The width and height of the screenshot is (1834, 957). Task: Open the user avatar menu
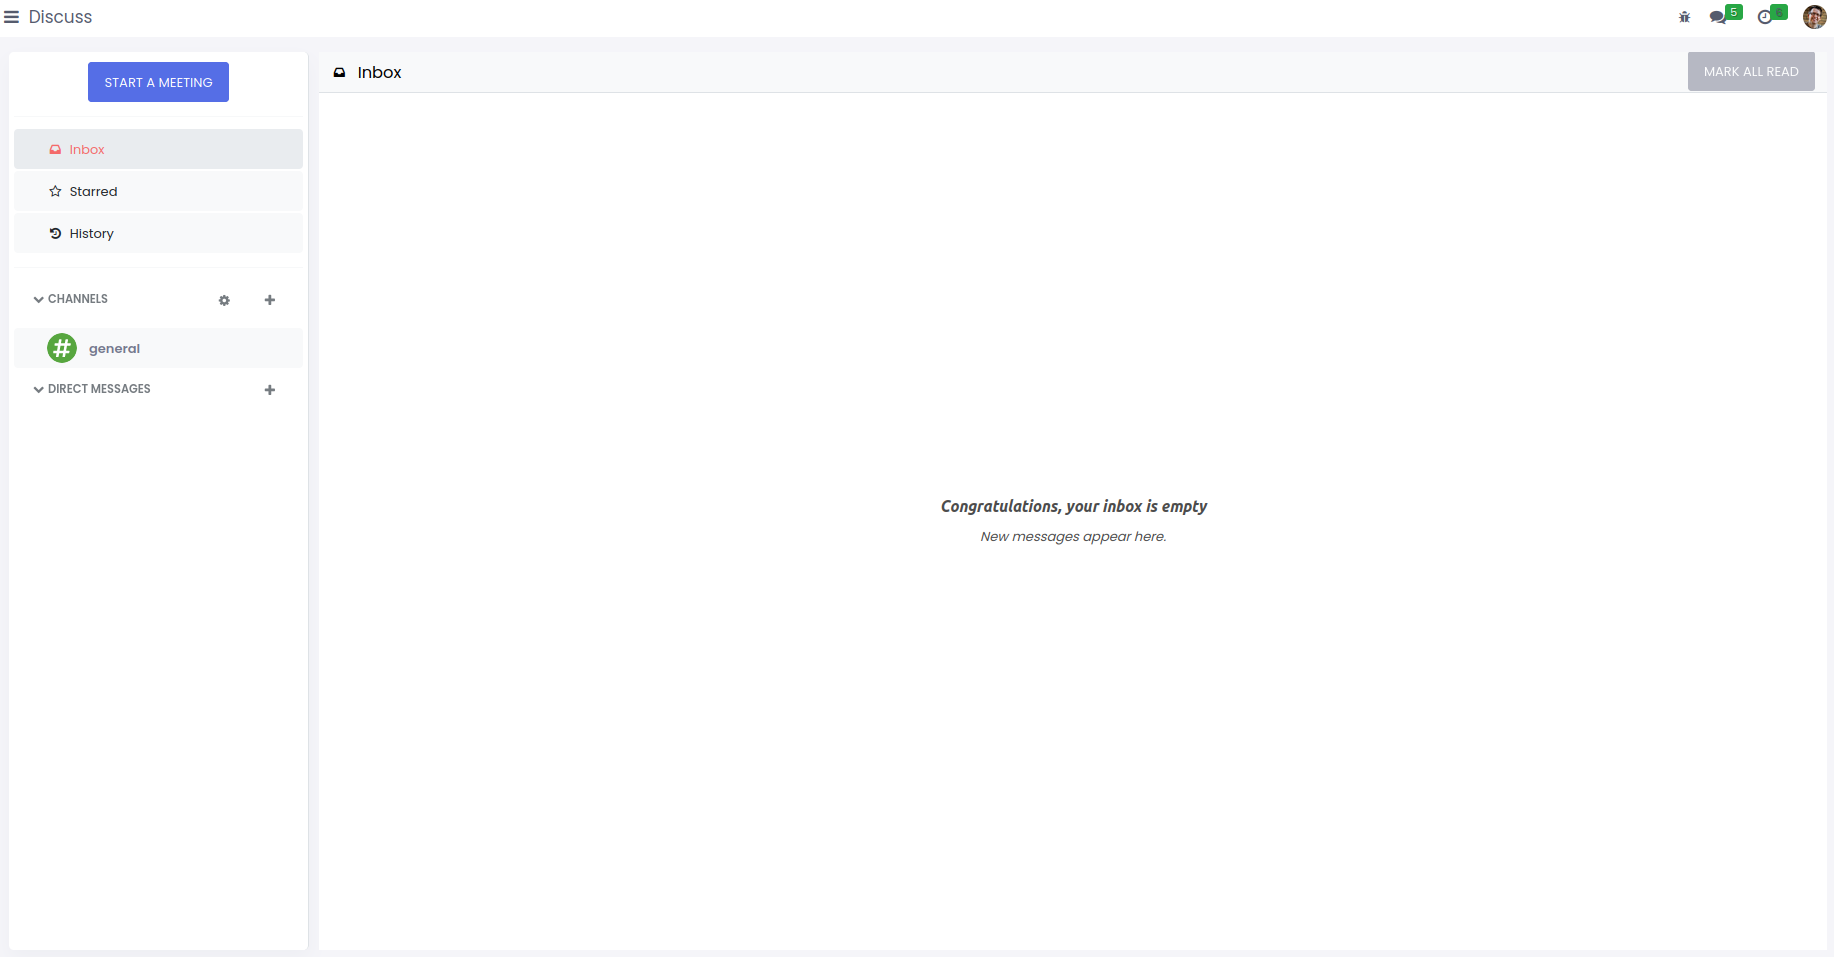point(1814,17)
